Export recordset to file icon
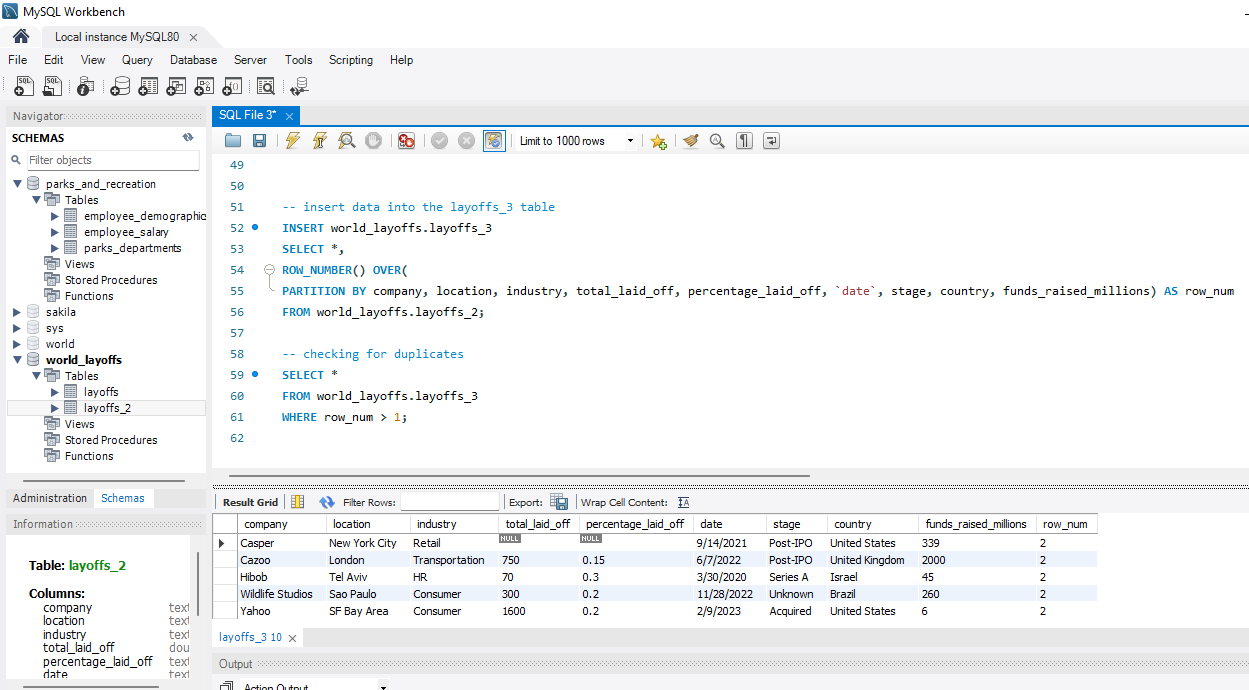Viewport: 1249px width, 690px height. [559, 502]
